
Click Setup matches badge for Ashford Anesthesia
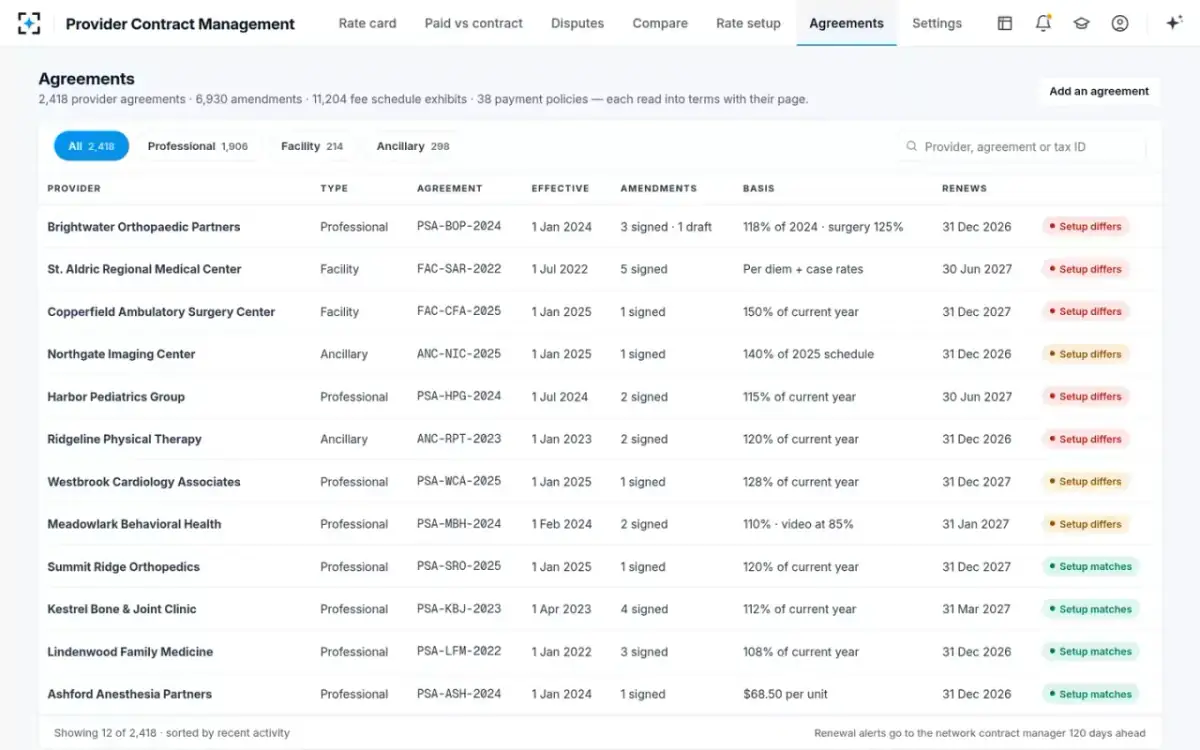coord(1090,694)
